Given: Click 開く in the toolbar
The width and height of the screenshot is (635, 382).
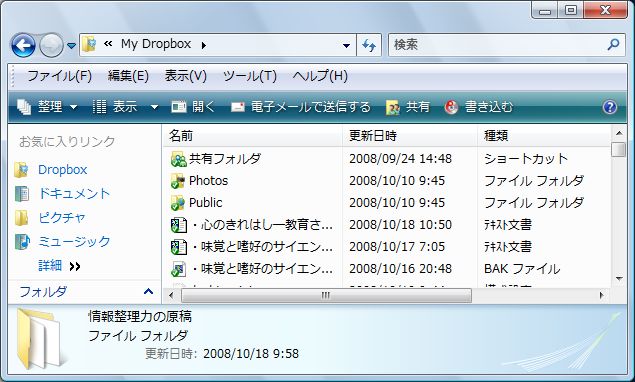Looking at the screenshot, I should click(x=193, y=107).
